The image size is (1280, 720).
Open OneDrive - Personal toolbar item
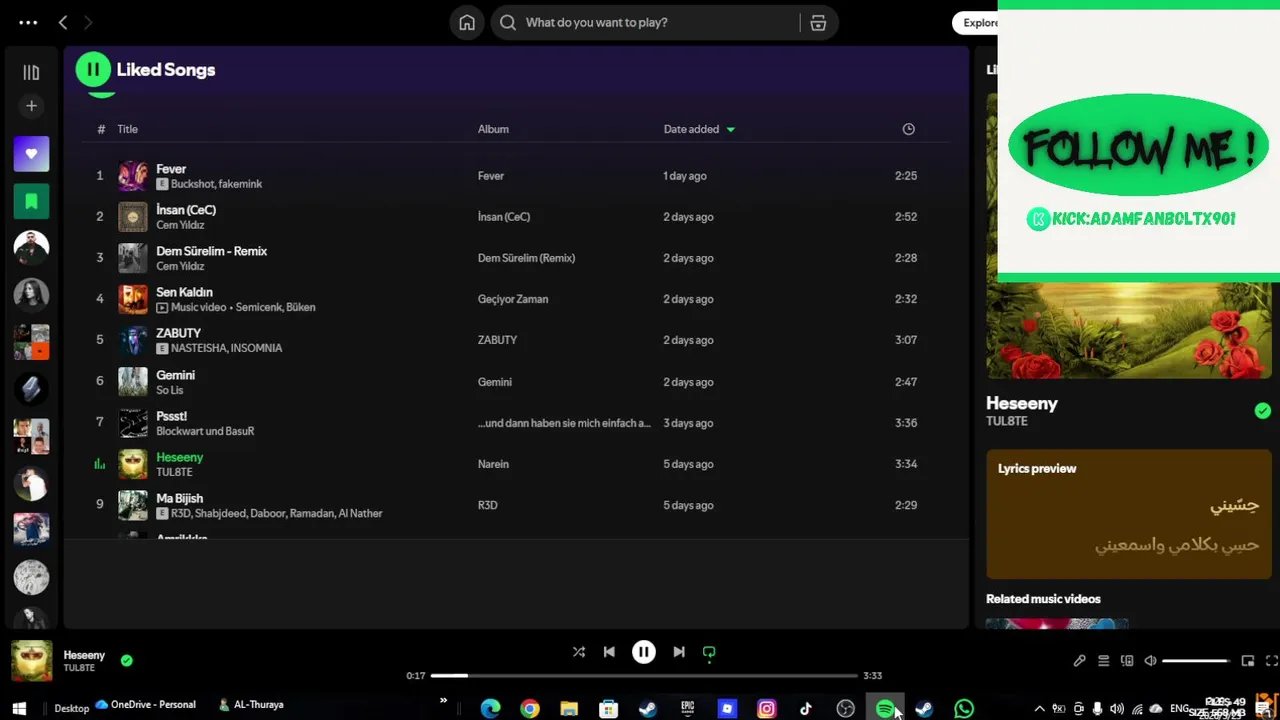click(146, 705)
